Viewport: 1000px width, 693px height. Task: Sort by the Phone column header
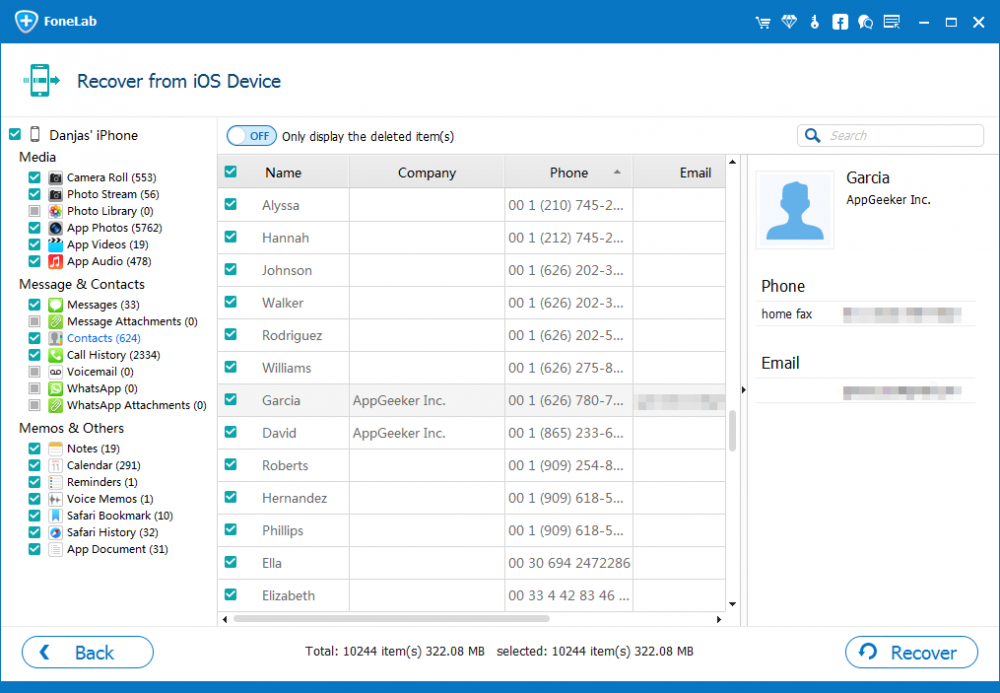(x=569, y=172)
